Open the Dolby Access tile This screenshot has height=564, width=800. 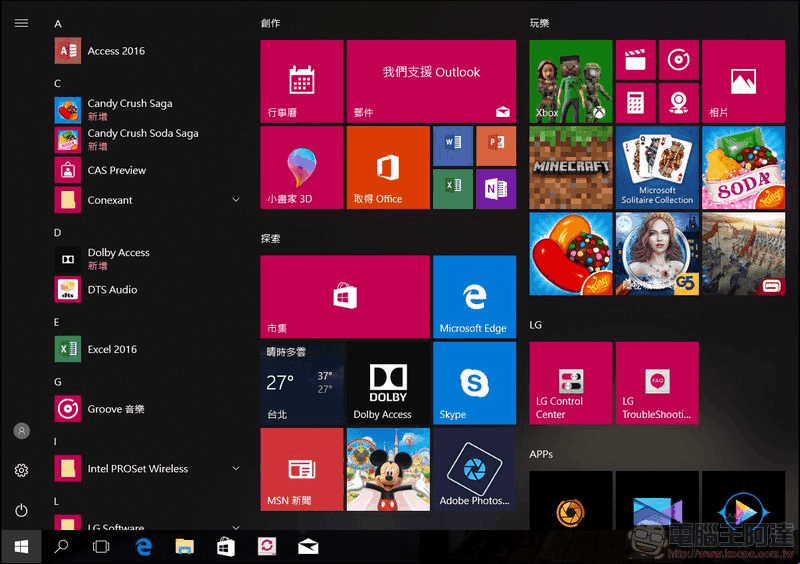pyautogui.click(x=388, y=383)
